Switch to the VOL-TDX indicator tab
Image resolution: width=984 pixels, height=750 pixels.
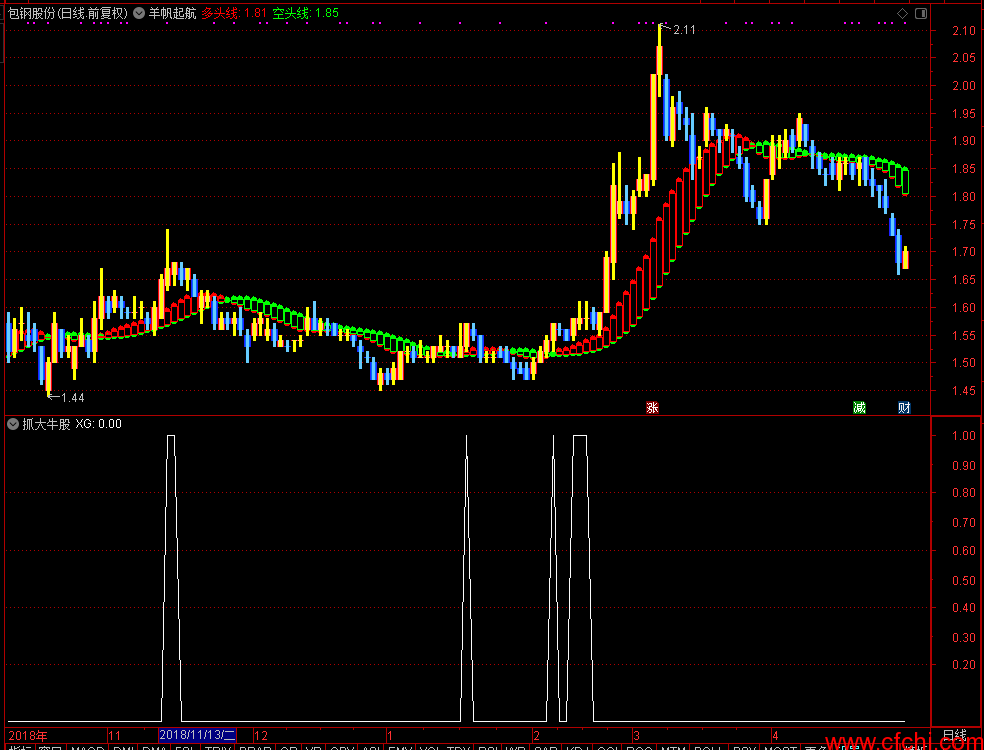pyautogui.click(x=445, y=747)
